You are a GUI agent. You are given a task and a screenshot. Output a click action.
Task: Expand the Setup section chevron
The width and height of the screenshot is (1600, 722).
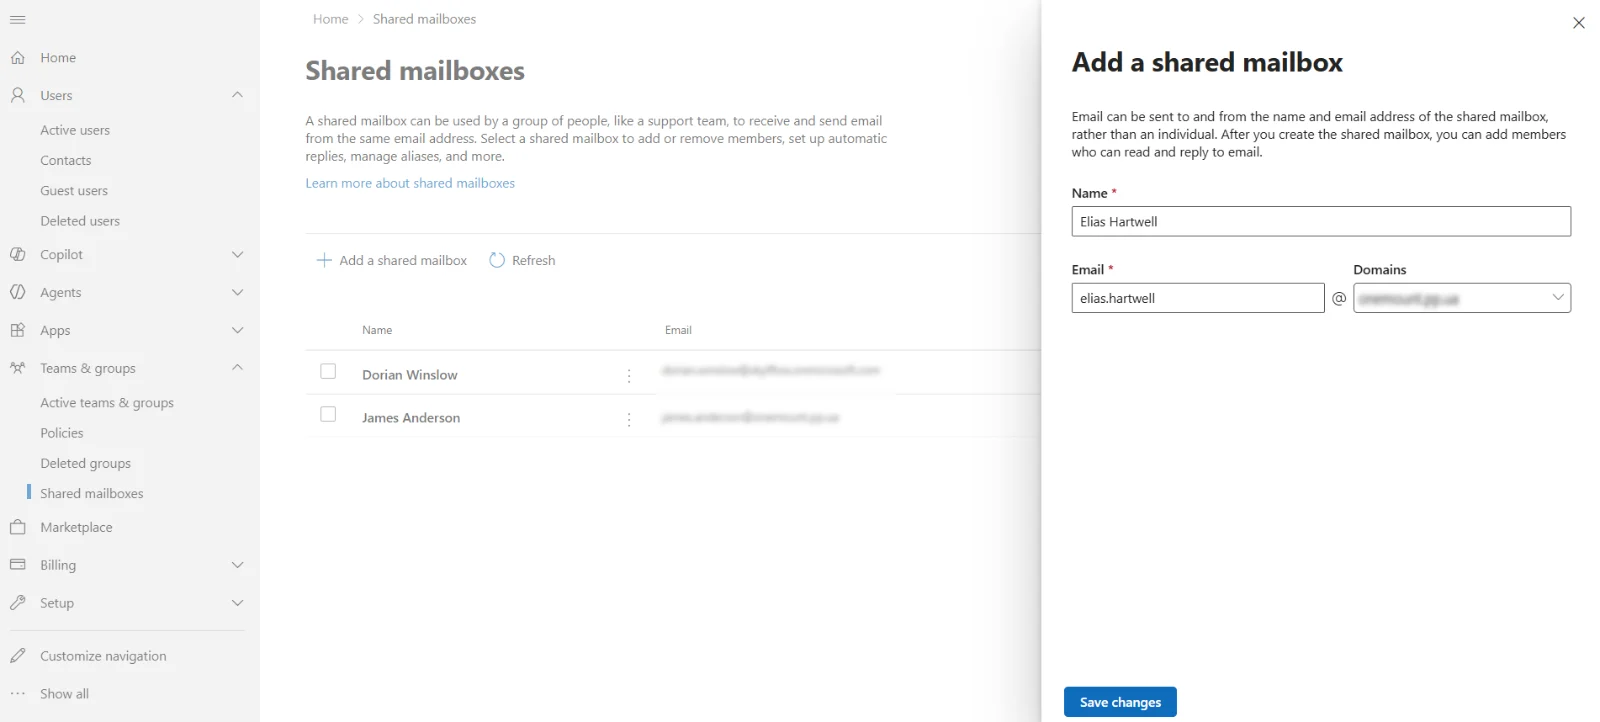(x=237, y=603)
